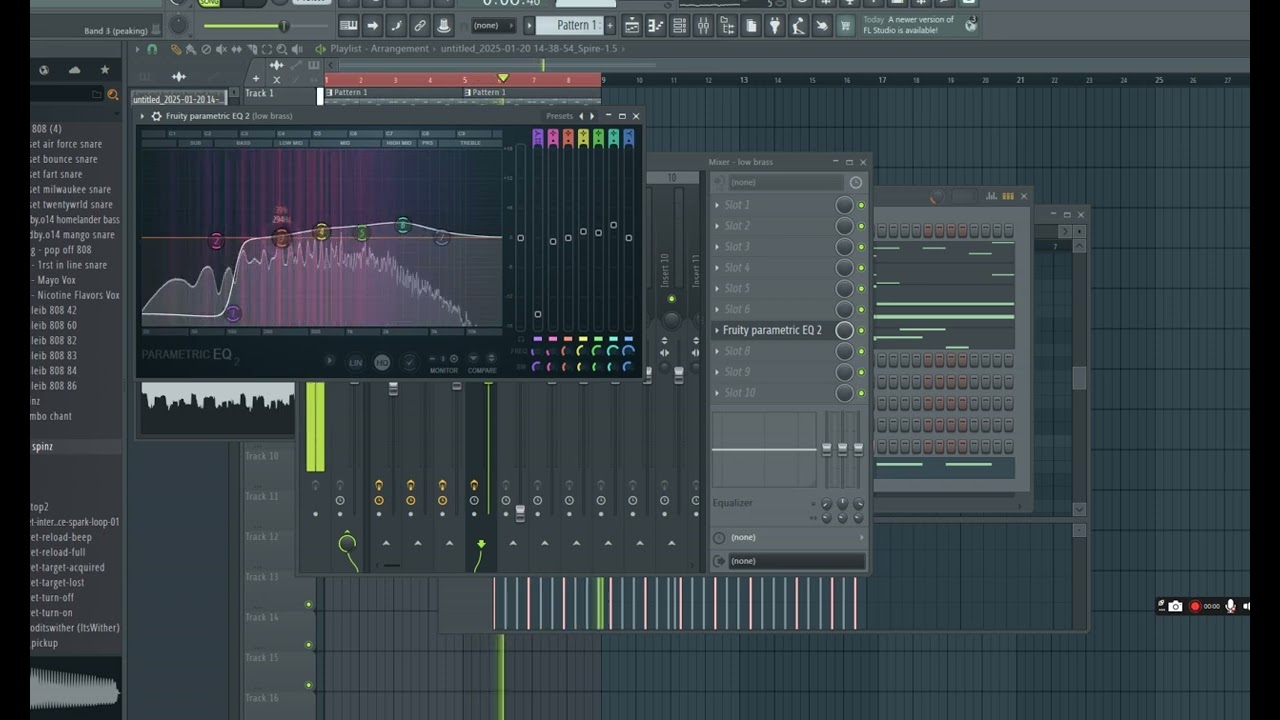
Task: Toggle Fruity parametric EQ 2 slot enable LED
Action: pos(861,331)
